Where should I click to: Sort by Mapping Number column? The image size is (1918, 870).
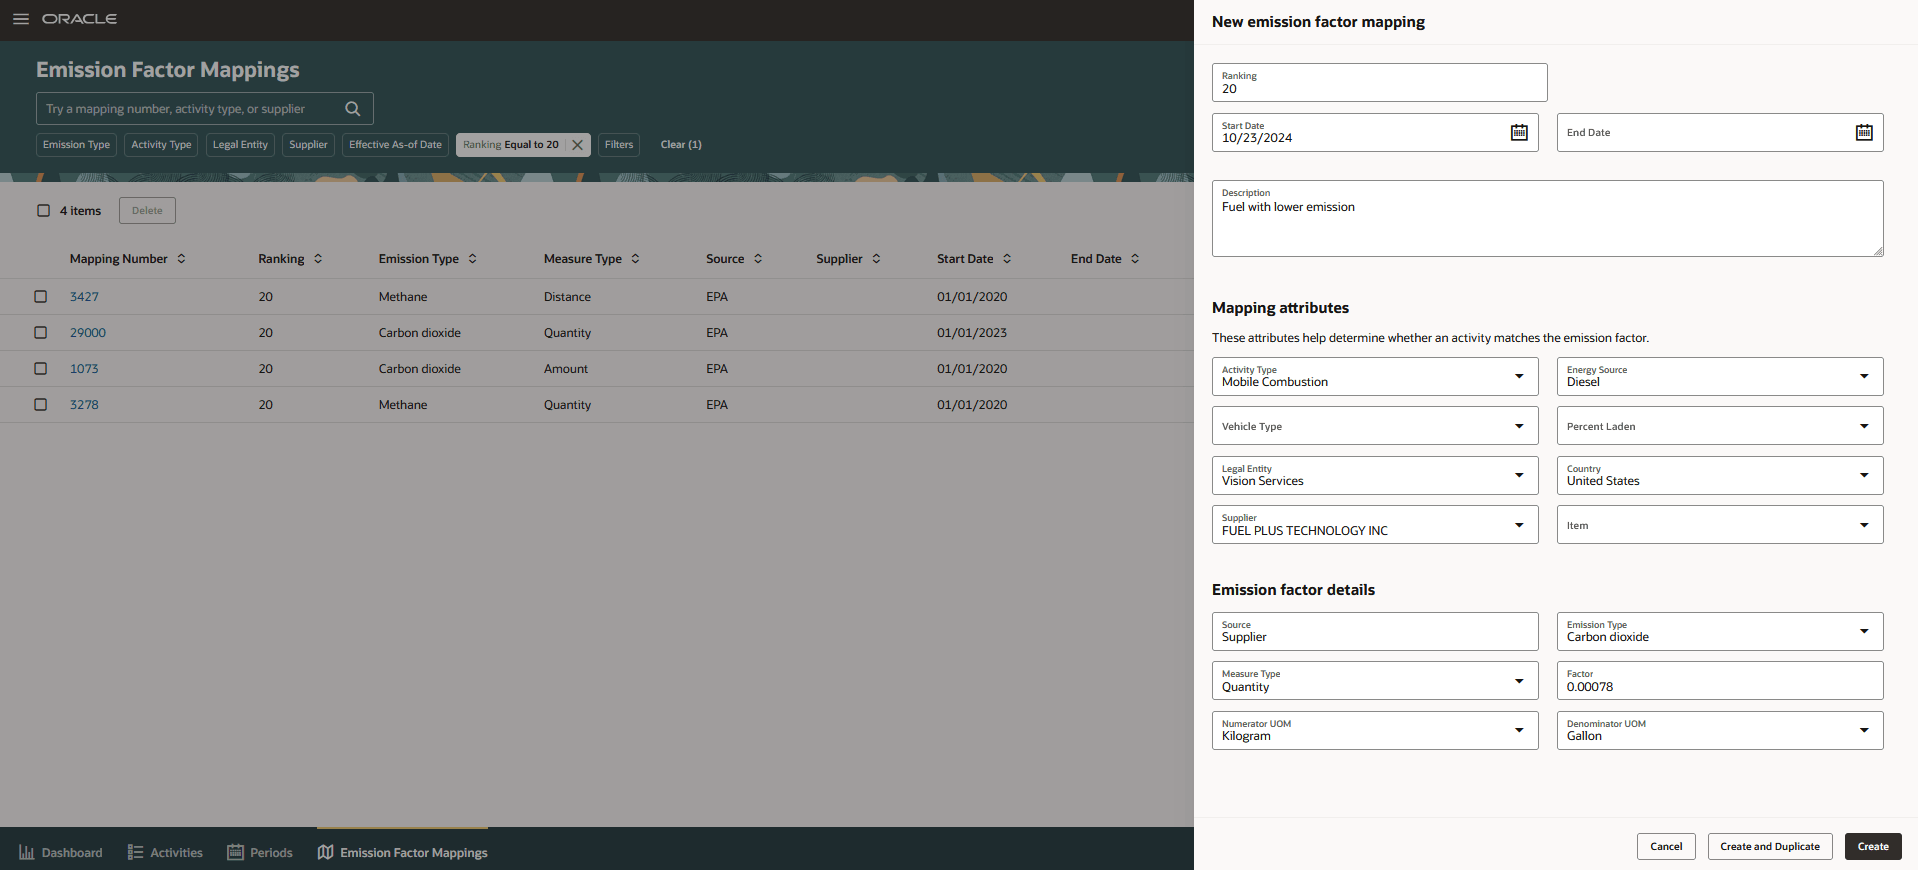[x=181, y=259]
